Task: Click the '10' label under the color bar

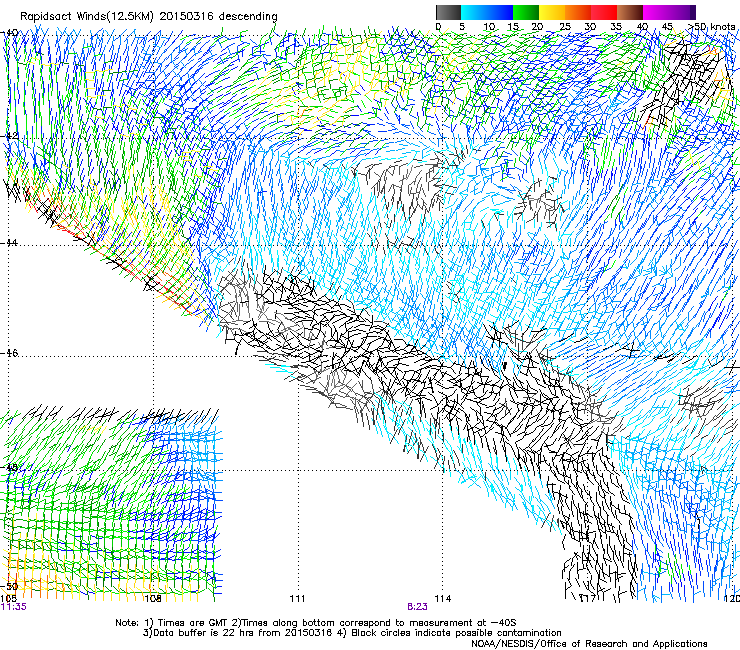Action: (x=489, y=27)
